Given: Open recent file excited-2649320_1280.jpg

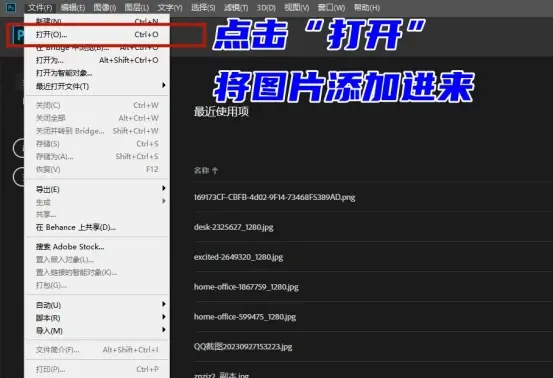Looking at the screenshot, I should click(238, 257).
